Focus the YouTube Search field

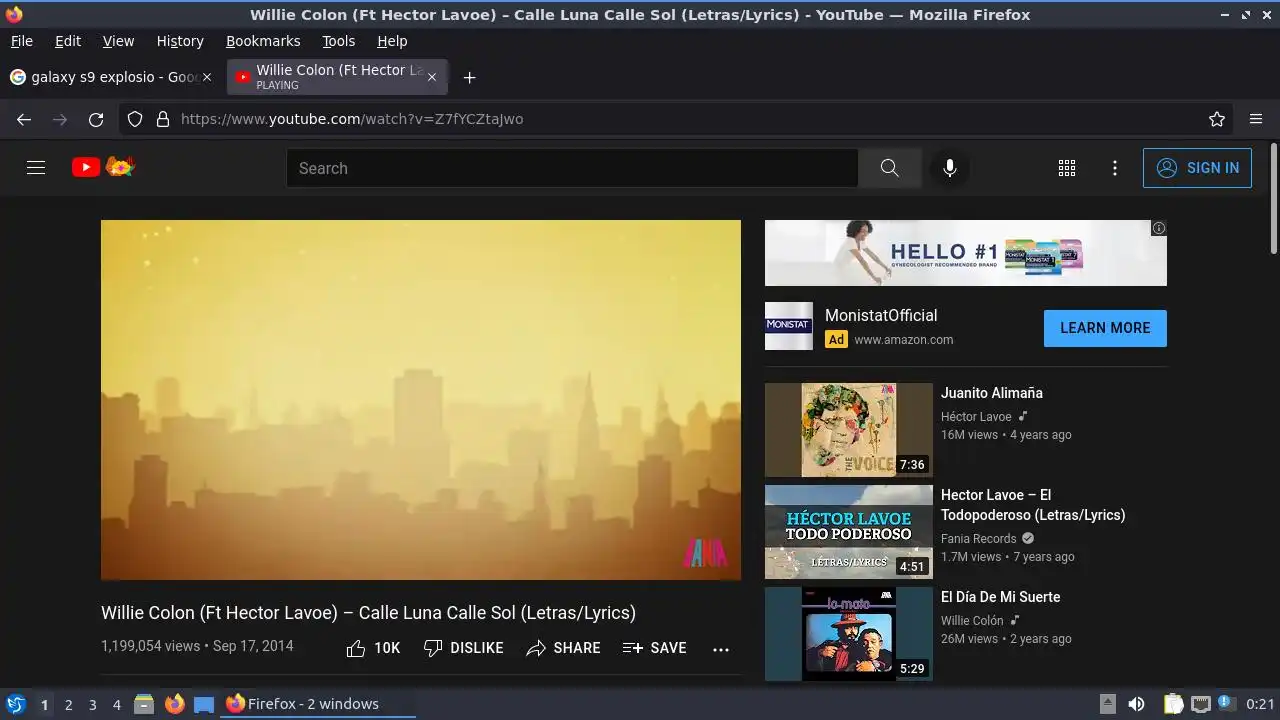click(x=572, y=168)
